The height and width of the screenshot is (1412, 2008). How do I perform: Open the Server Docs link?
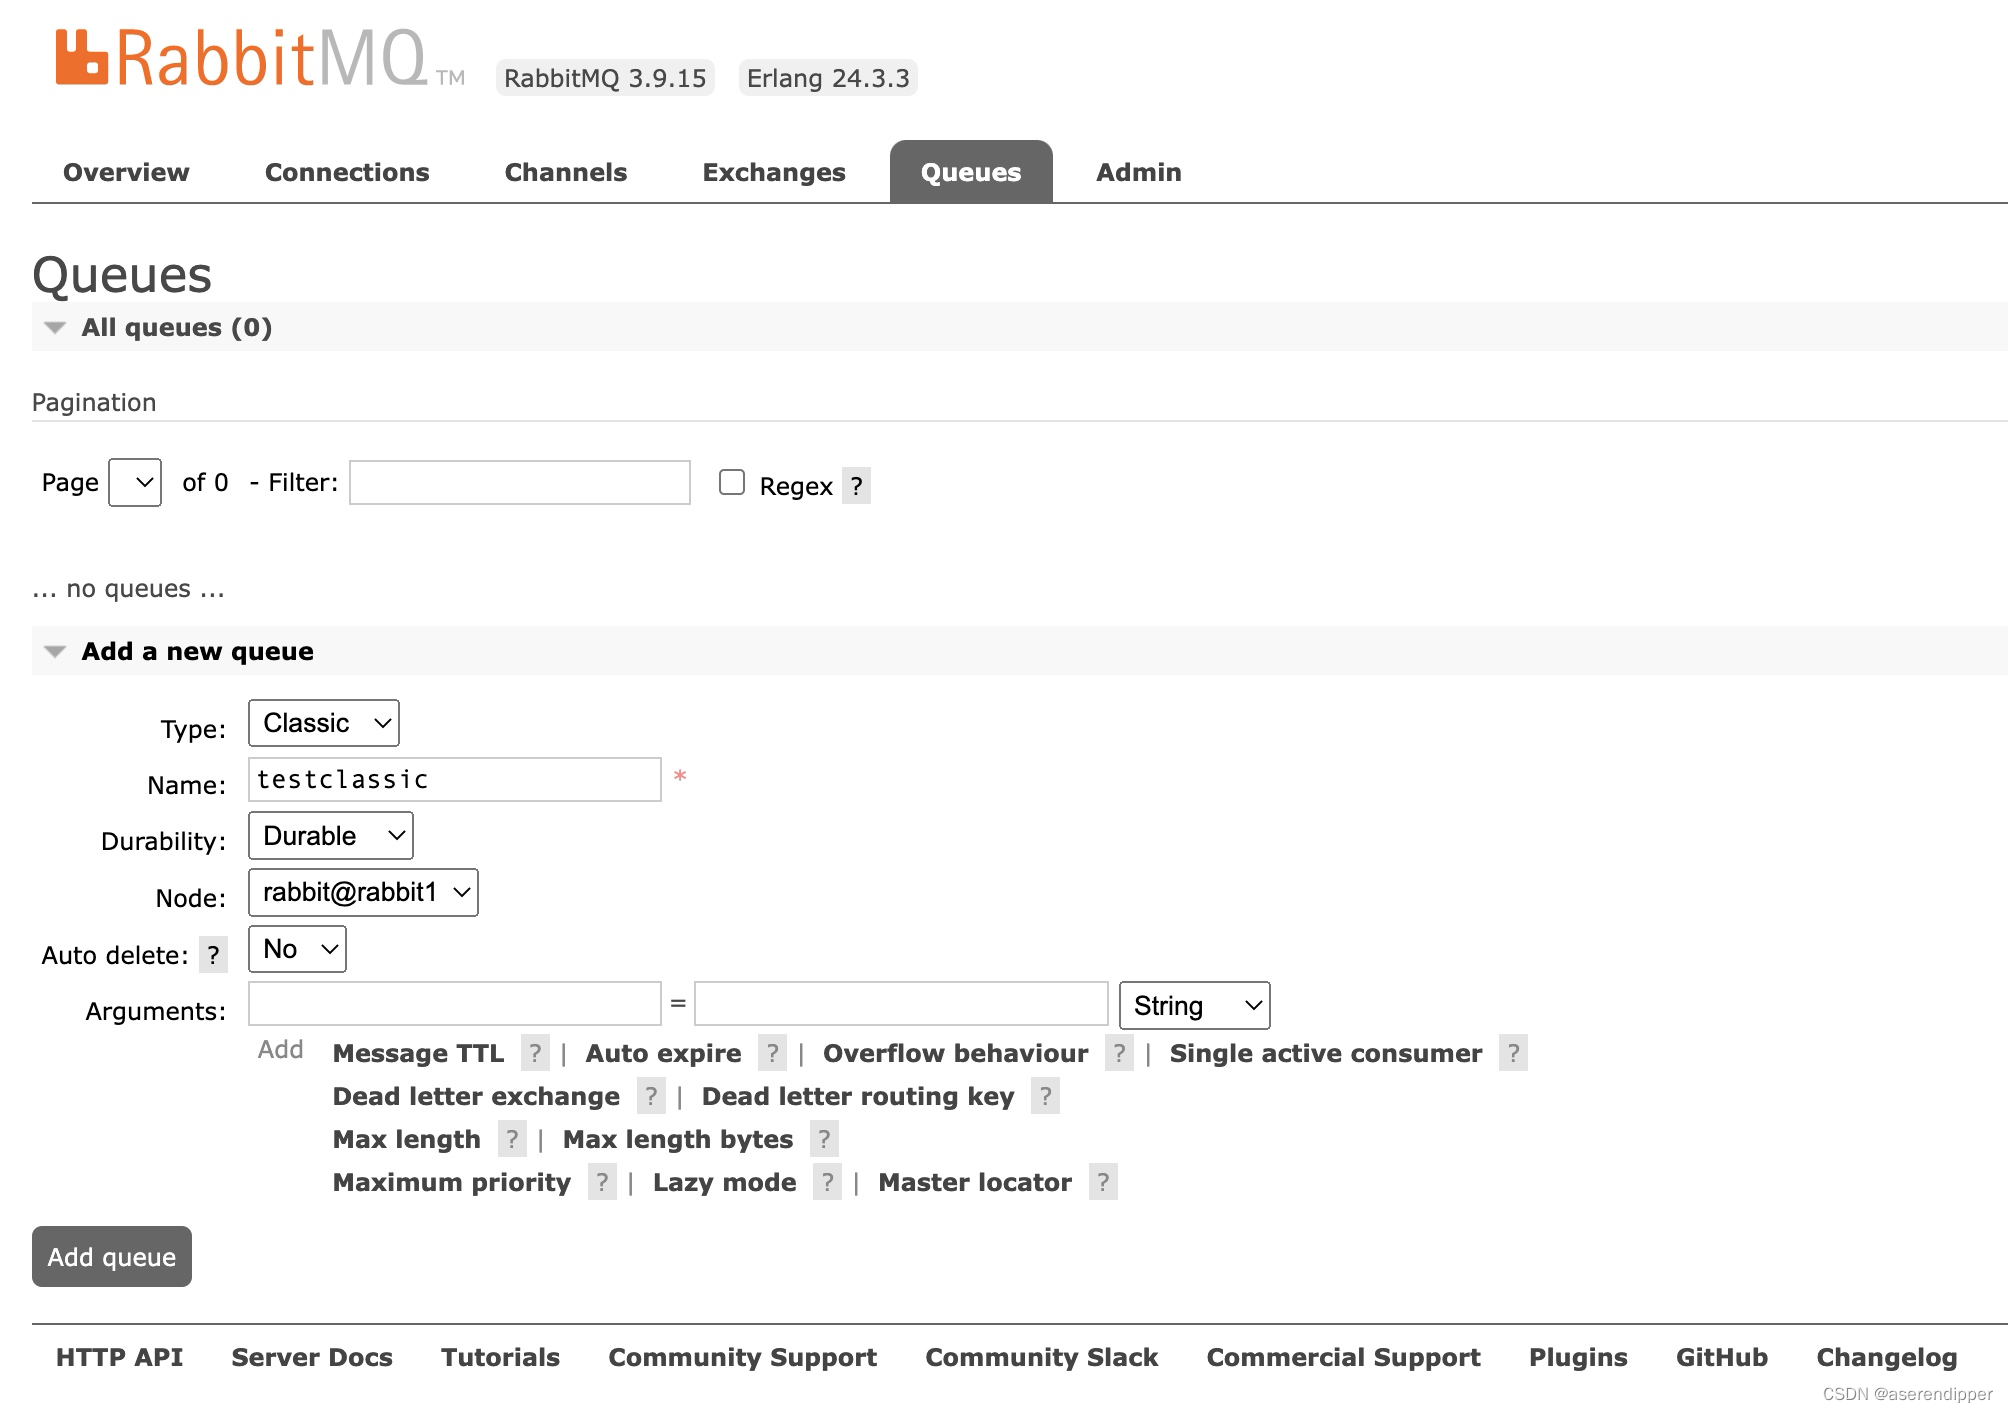click(311, 1357)
